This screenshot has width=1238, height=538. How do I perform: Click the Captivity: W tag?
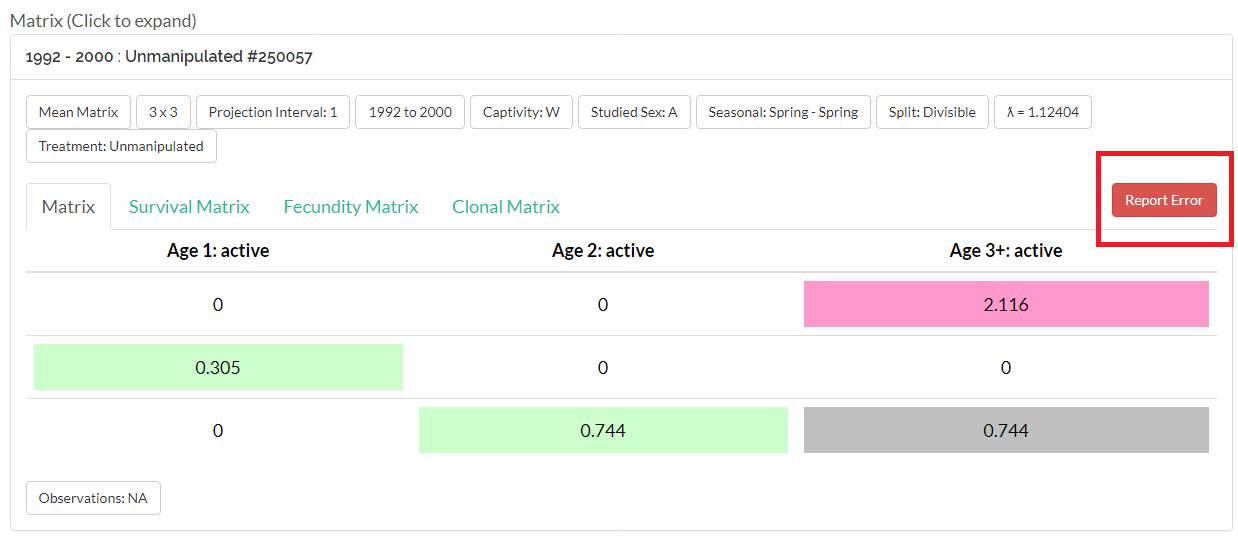(x=521, y=112)
